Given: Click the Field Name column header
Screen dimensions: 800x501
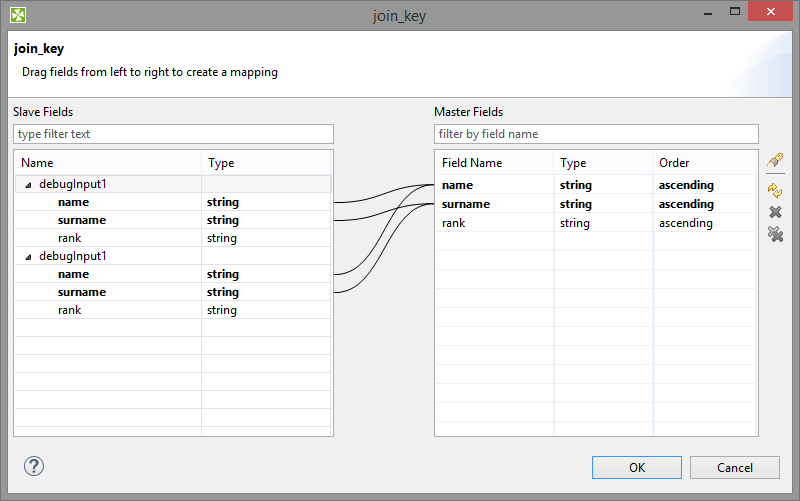Looking at the screenshot, I should (493, 163).
